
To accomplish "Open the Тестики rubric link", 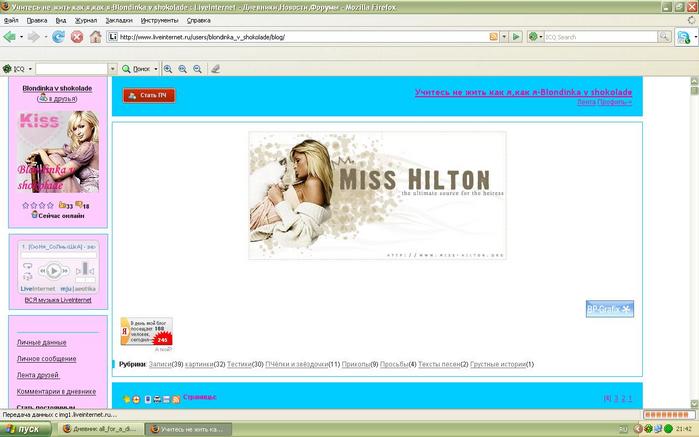I will coord(239,364).
